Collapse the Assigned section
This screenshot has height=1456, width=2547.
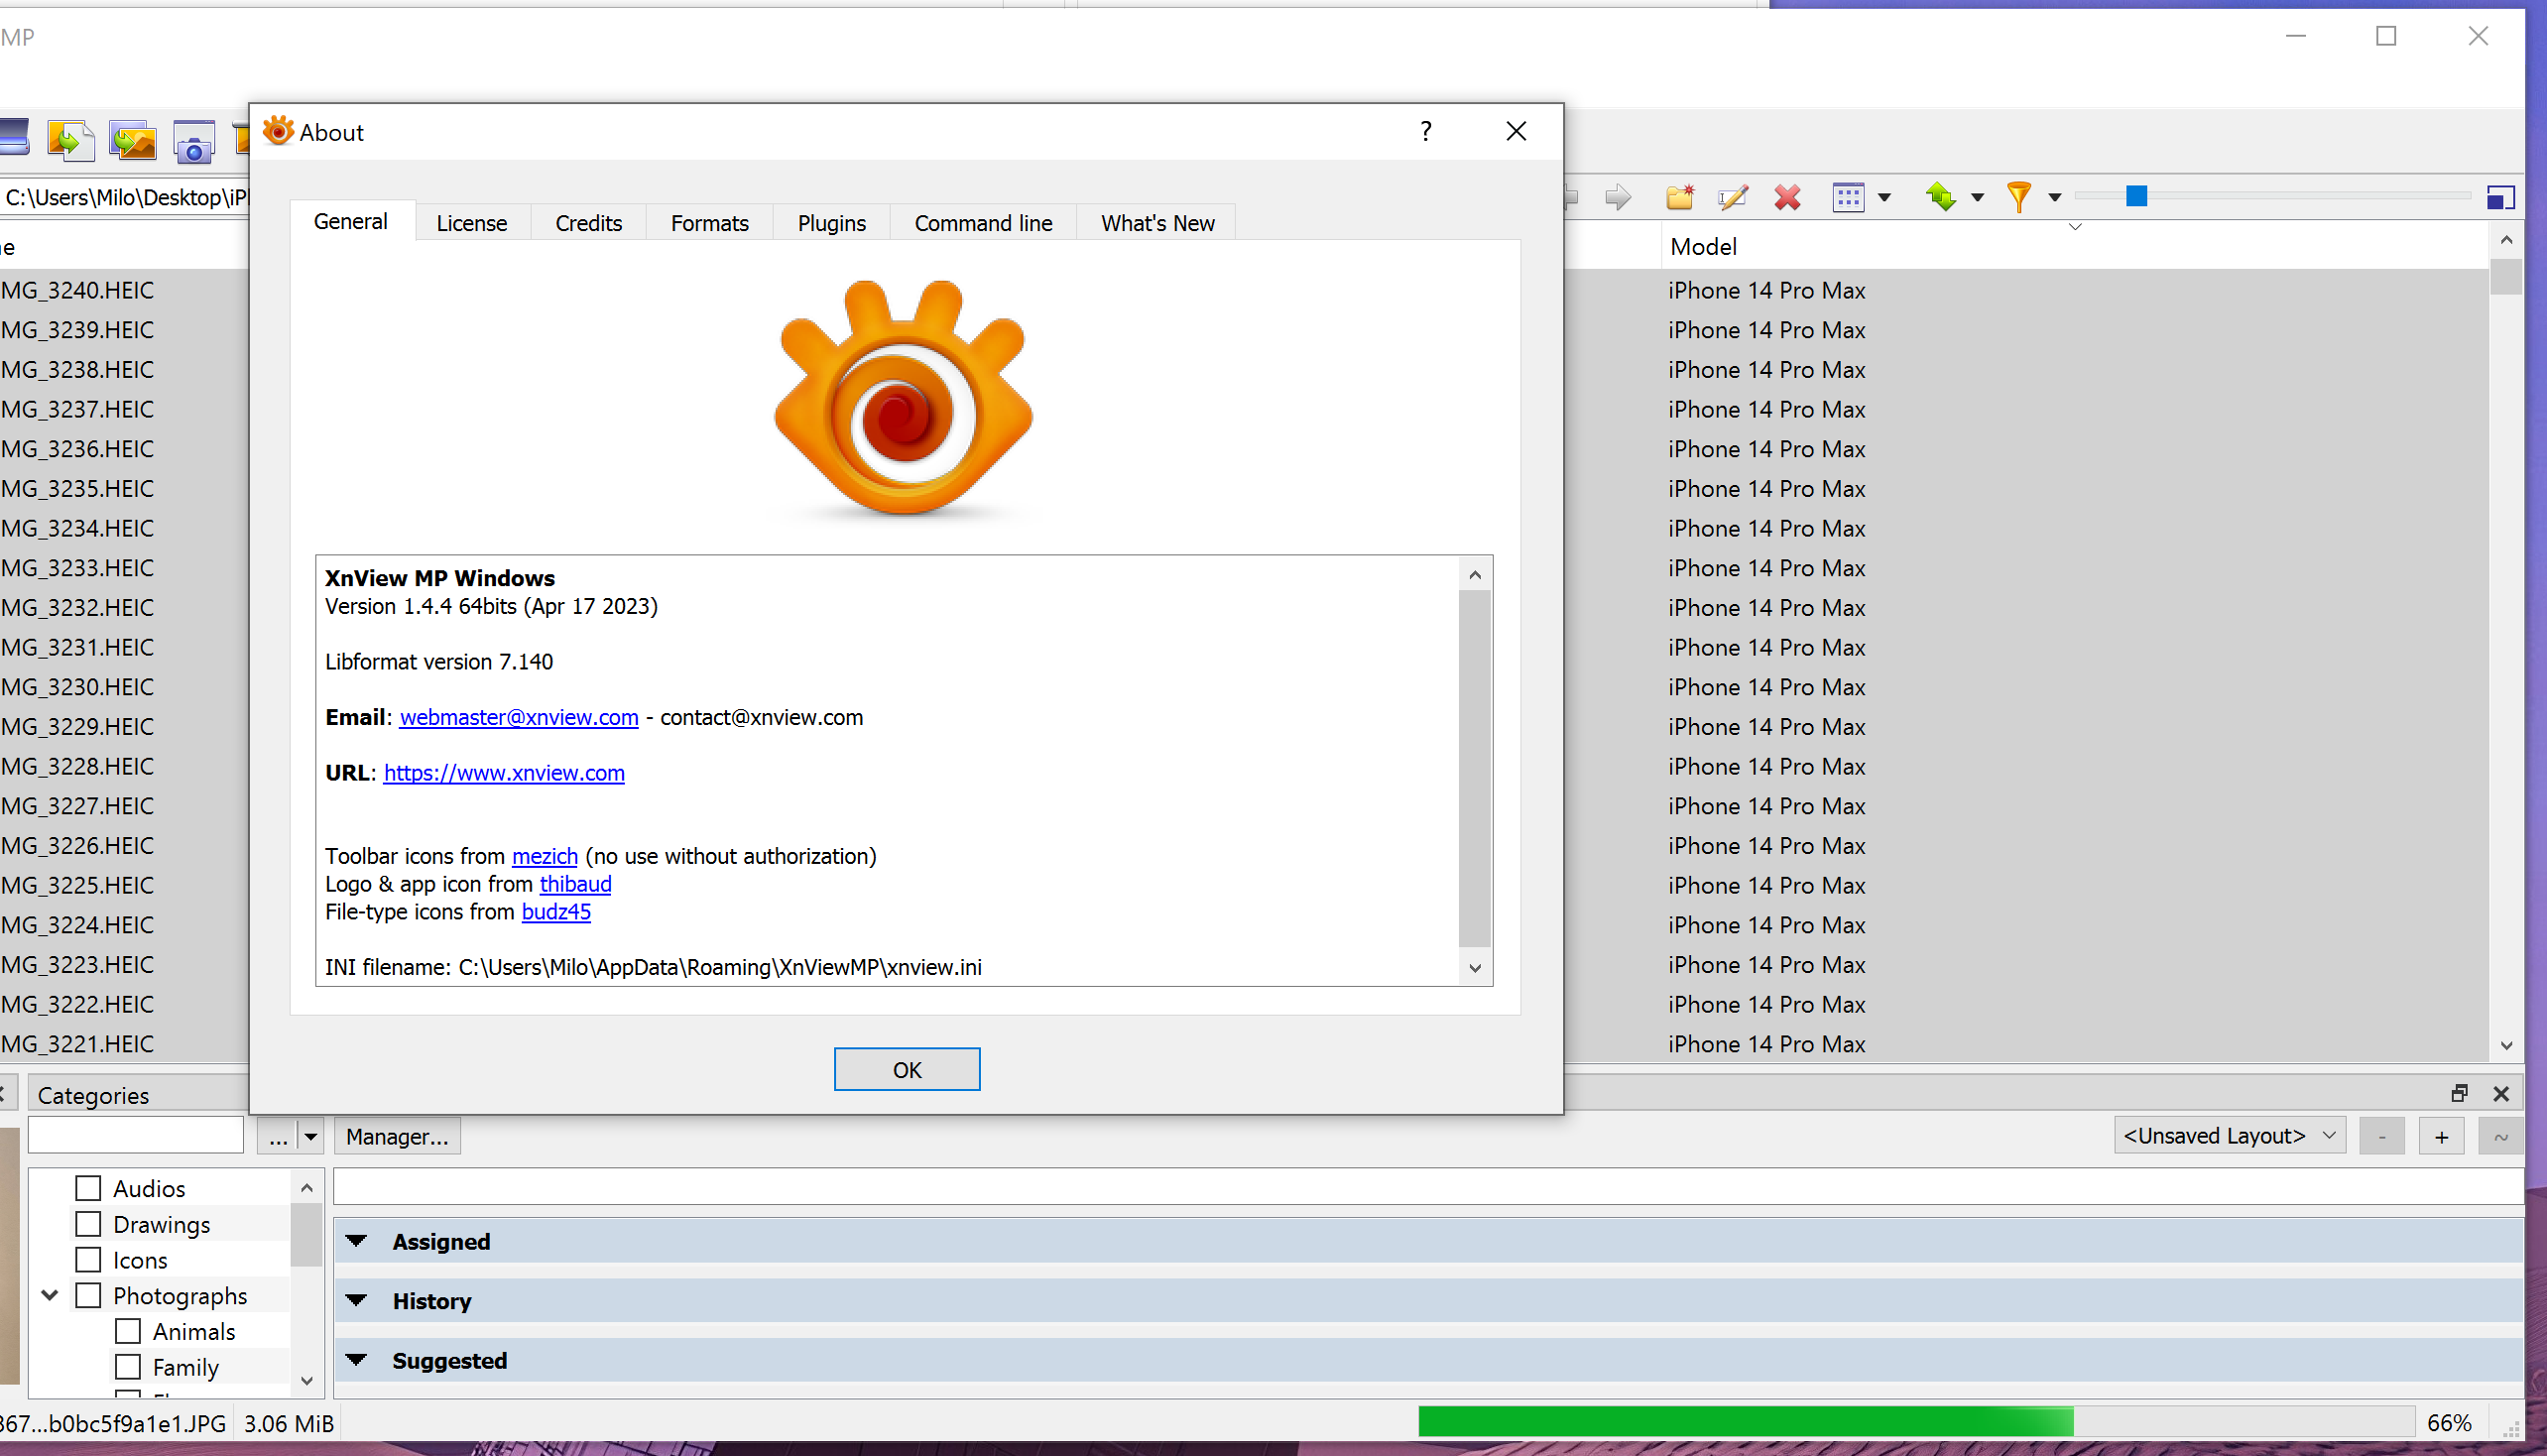coord(357,1241)
